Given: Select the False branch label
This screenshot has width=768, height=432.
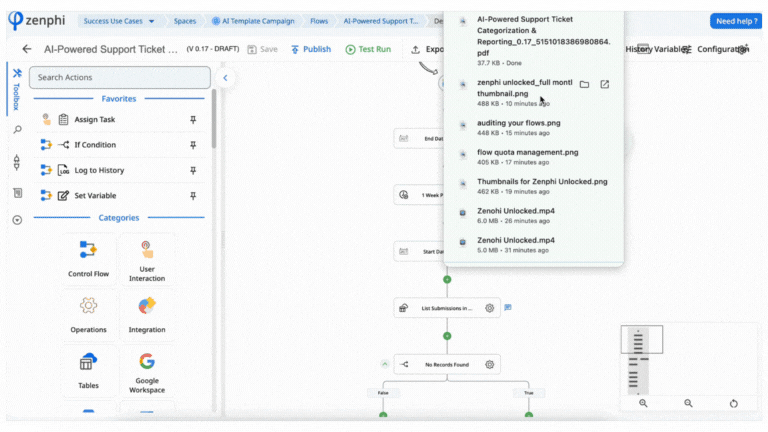Looking at the screenshot, I should pyautogui.click(x=383, y=393).
